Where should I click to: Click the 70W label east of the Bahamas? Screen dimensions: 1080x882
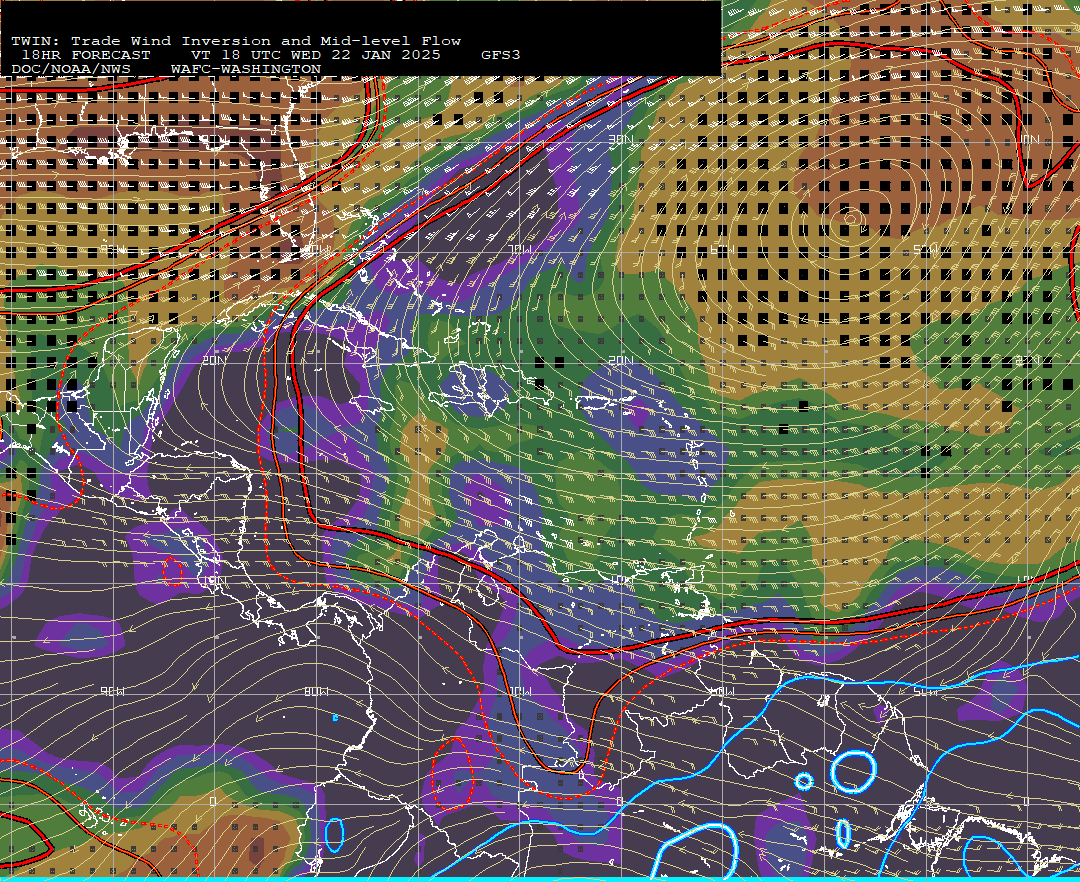520,249
